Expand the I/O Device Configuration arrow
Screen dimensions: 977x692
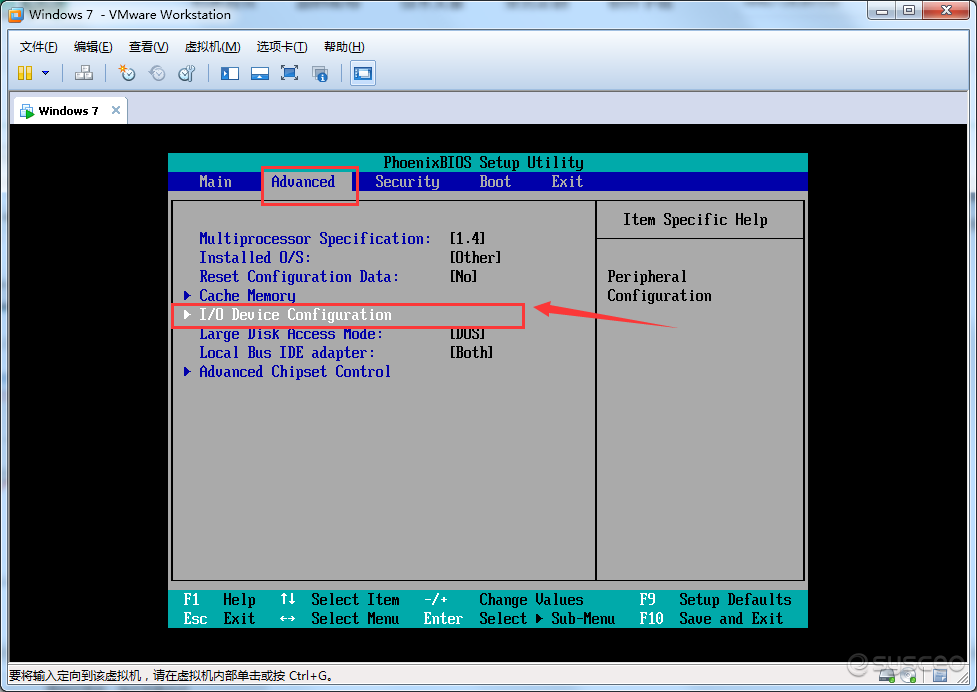(187, 315)
